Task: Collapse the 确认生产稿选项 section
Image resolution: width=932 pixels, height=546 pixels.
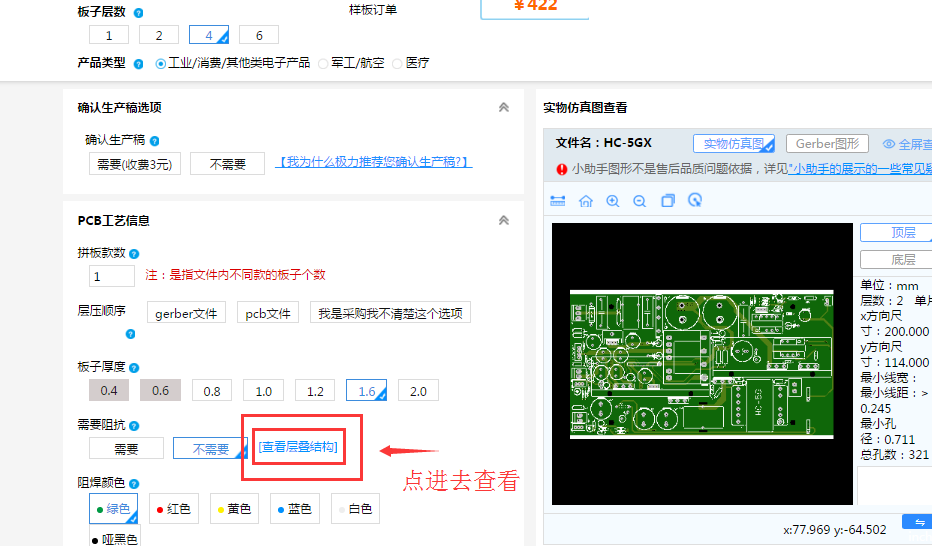Action: point(503,108)
